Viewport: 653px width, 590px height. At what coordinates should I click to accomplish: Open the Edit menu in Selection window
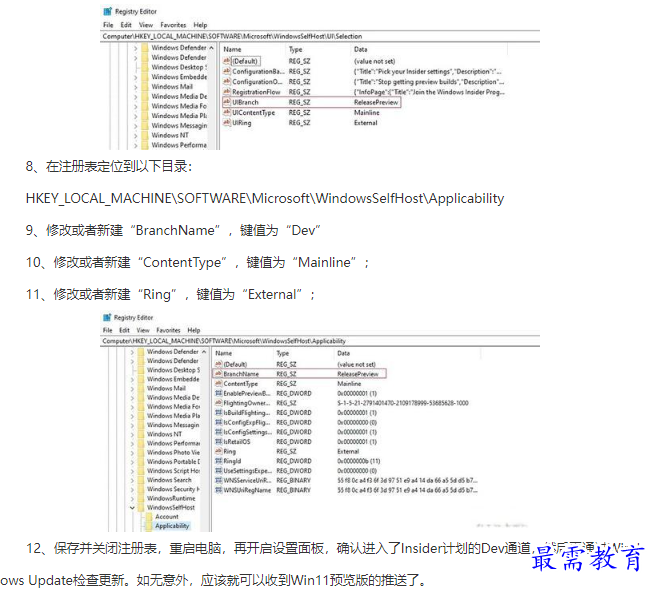(126, 25)
